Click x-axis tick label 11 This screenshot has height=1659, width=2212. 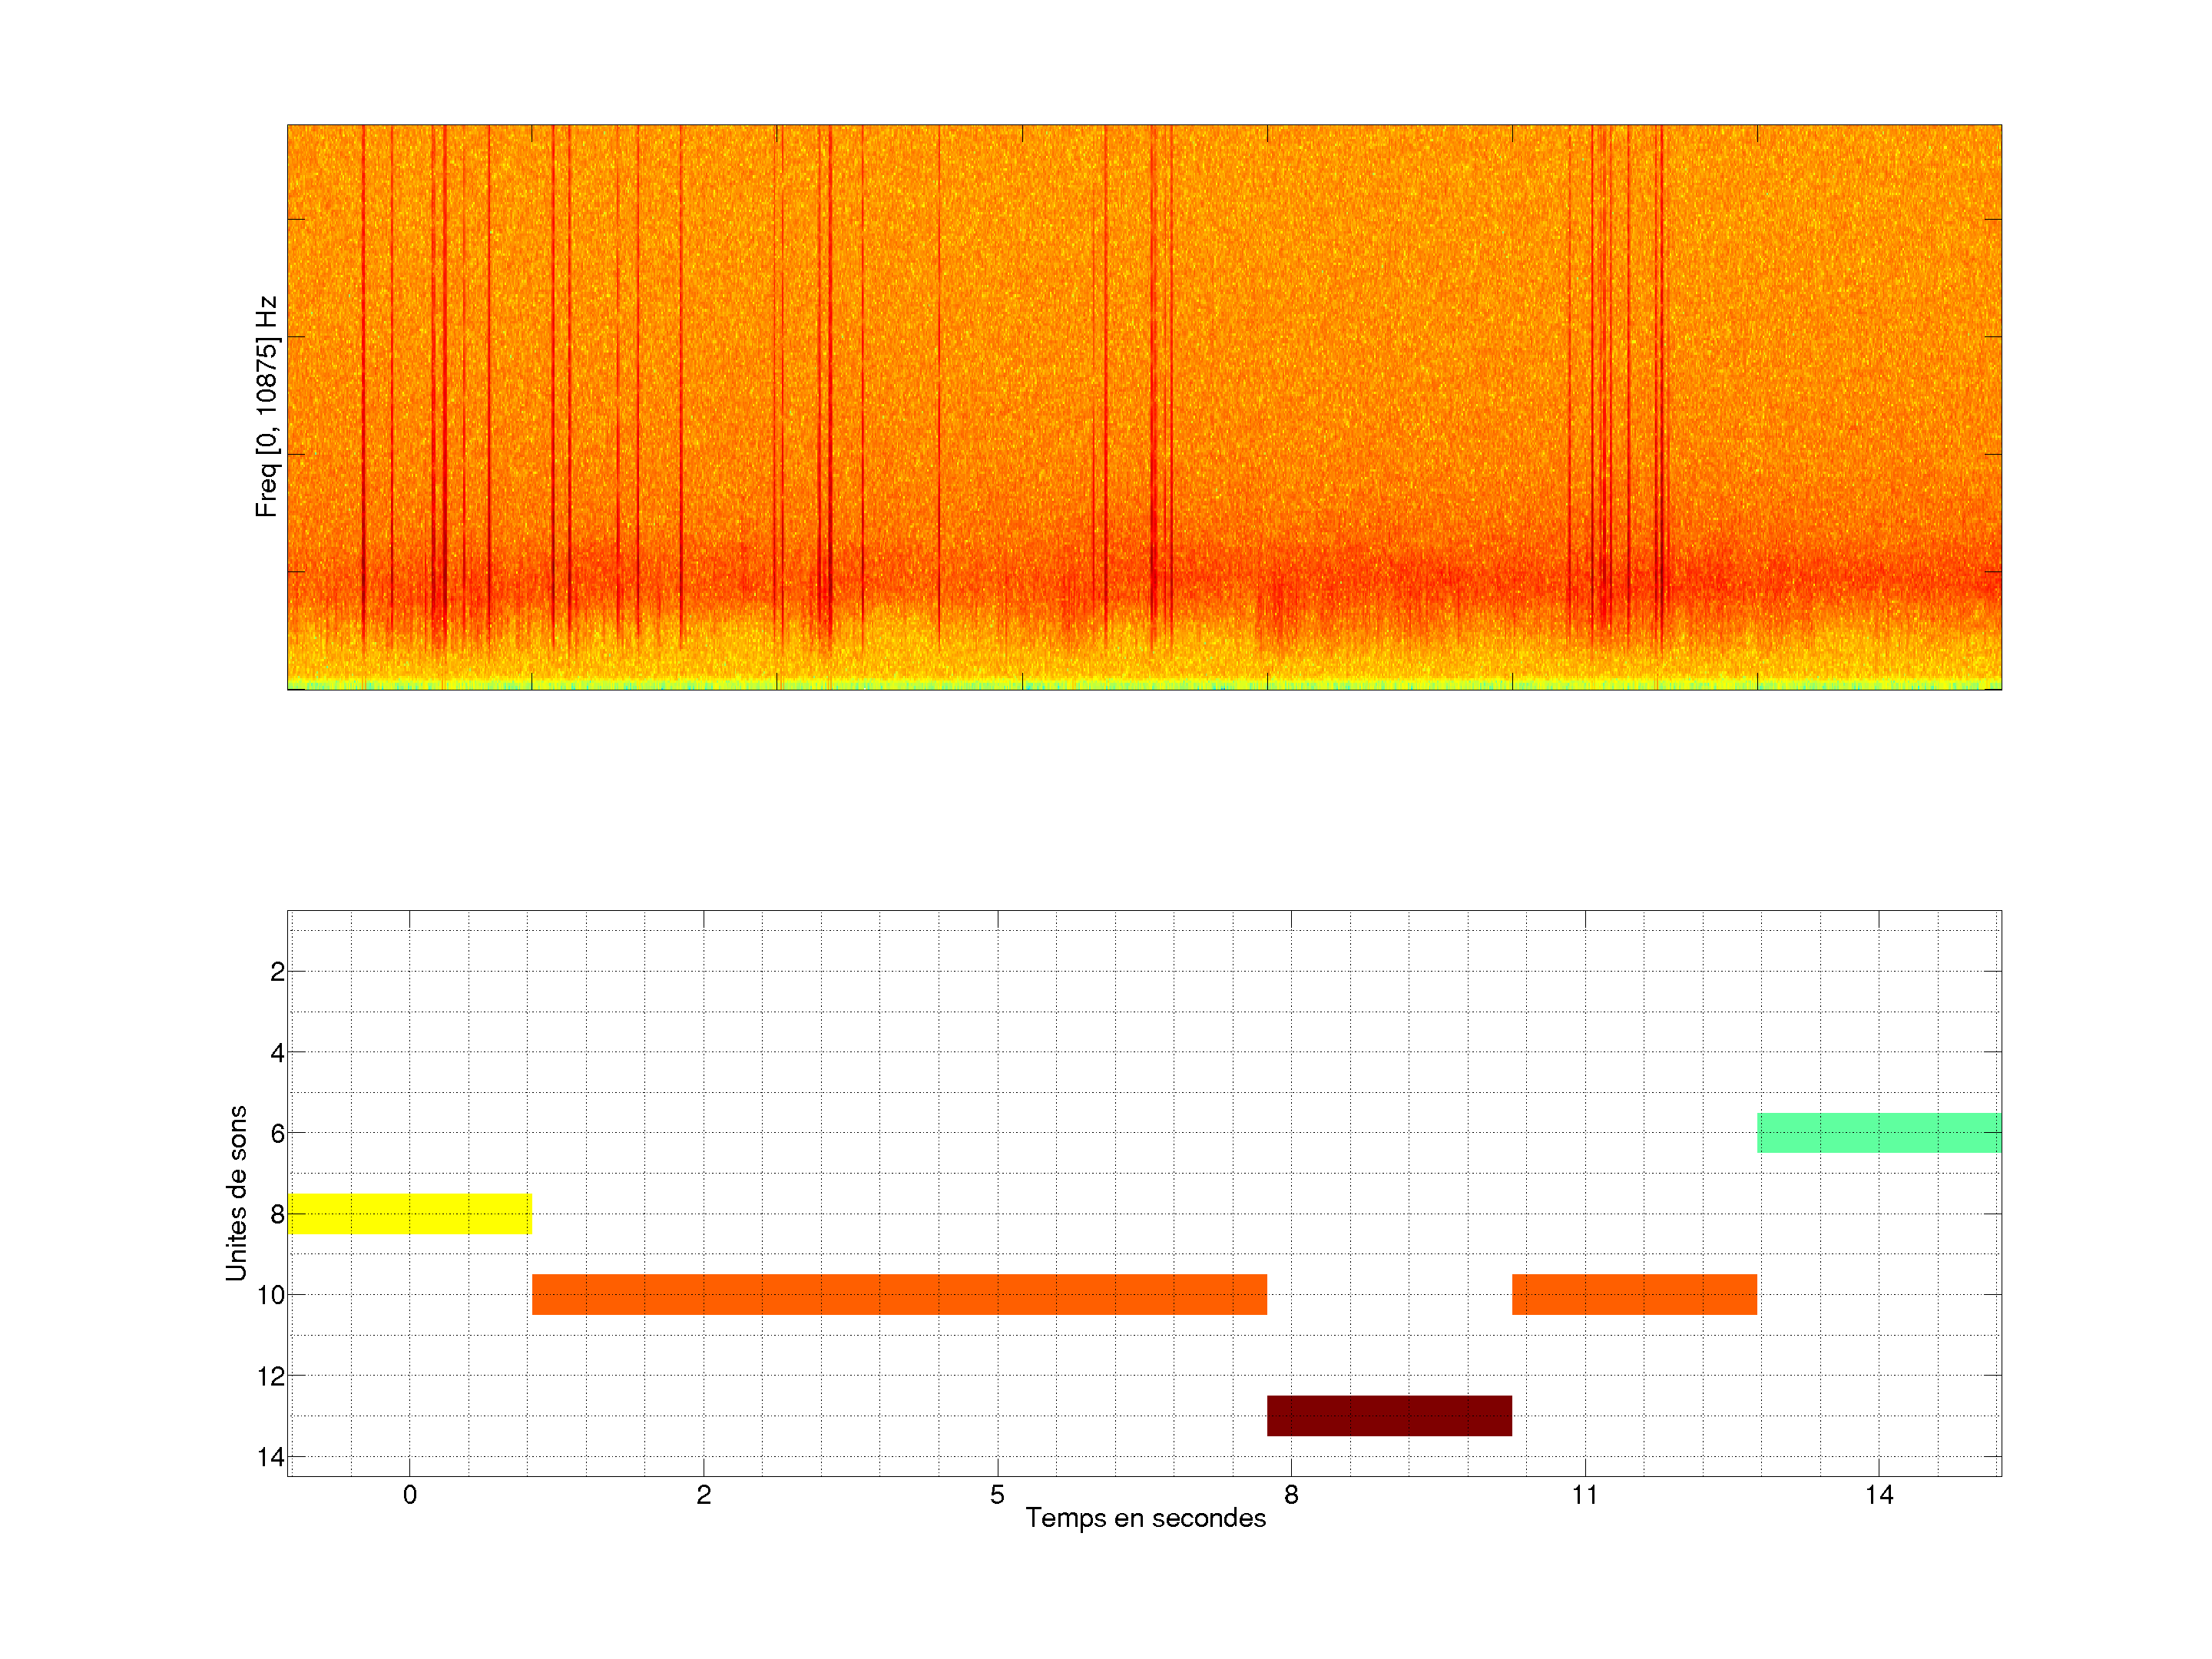(1584, 1495)
